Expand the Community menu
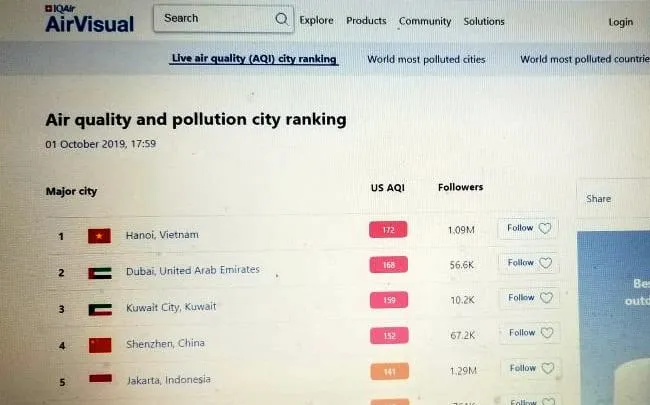 click(x=424, y=21)
